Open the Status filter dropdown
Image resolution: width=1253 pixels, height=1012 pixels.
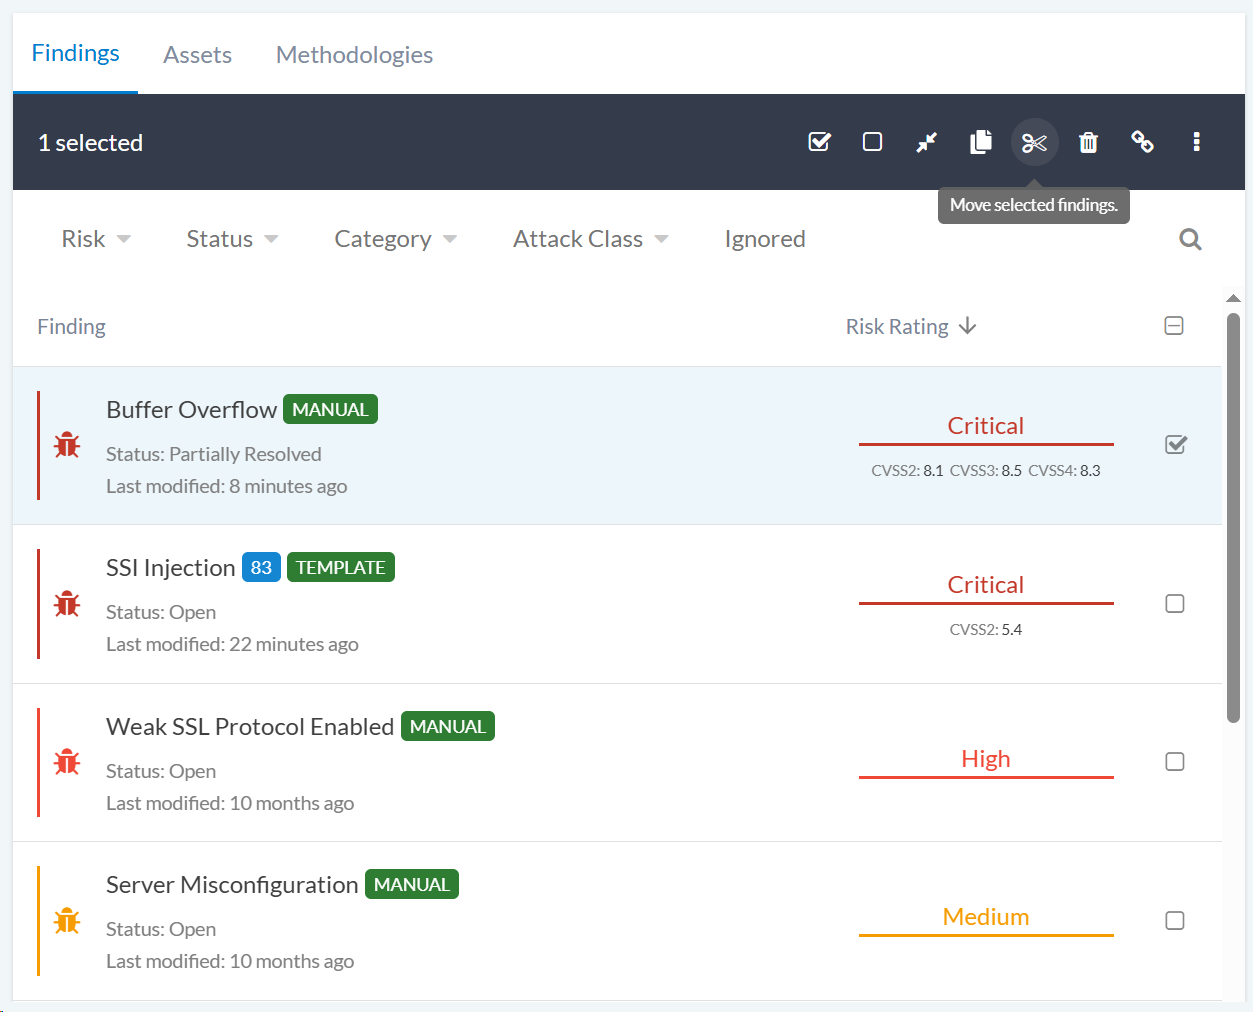232,239
